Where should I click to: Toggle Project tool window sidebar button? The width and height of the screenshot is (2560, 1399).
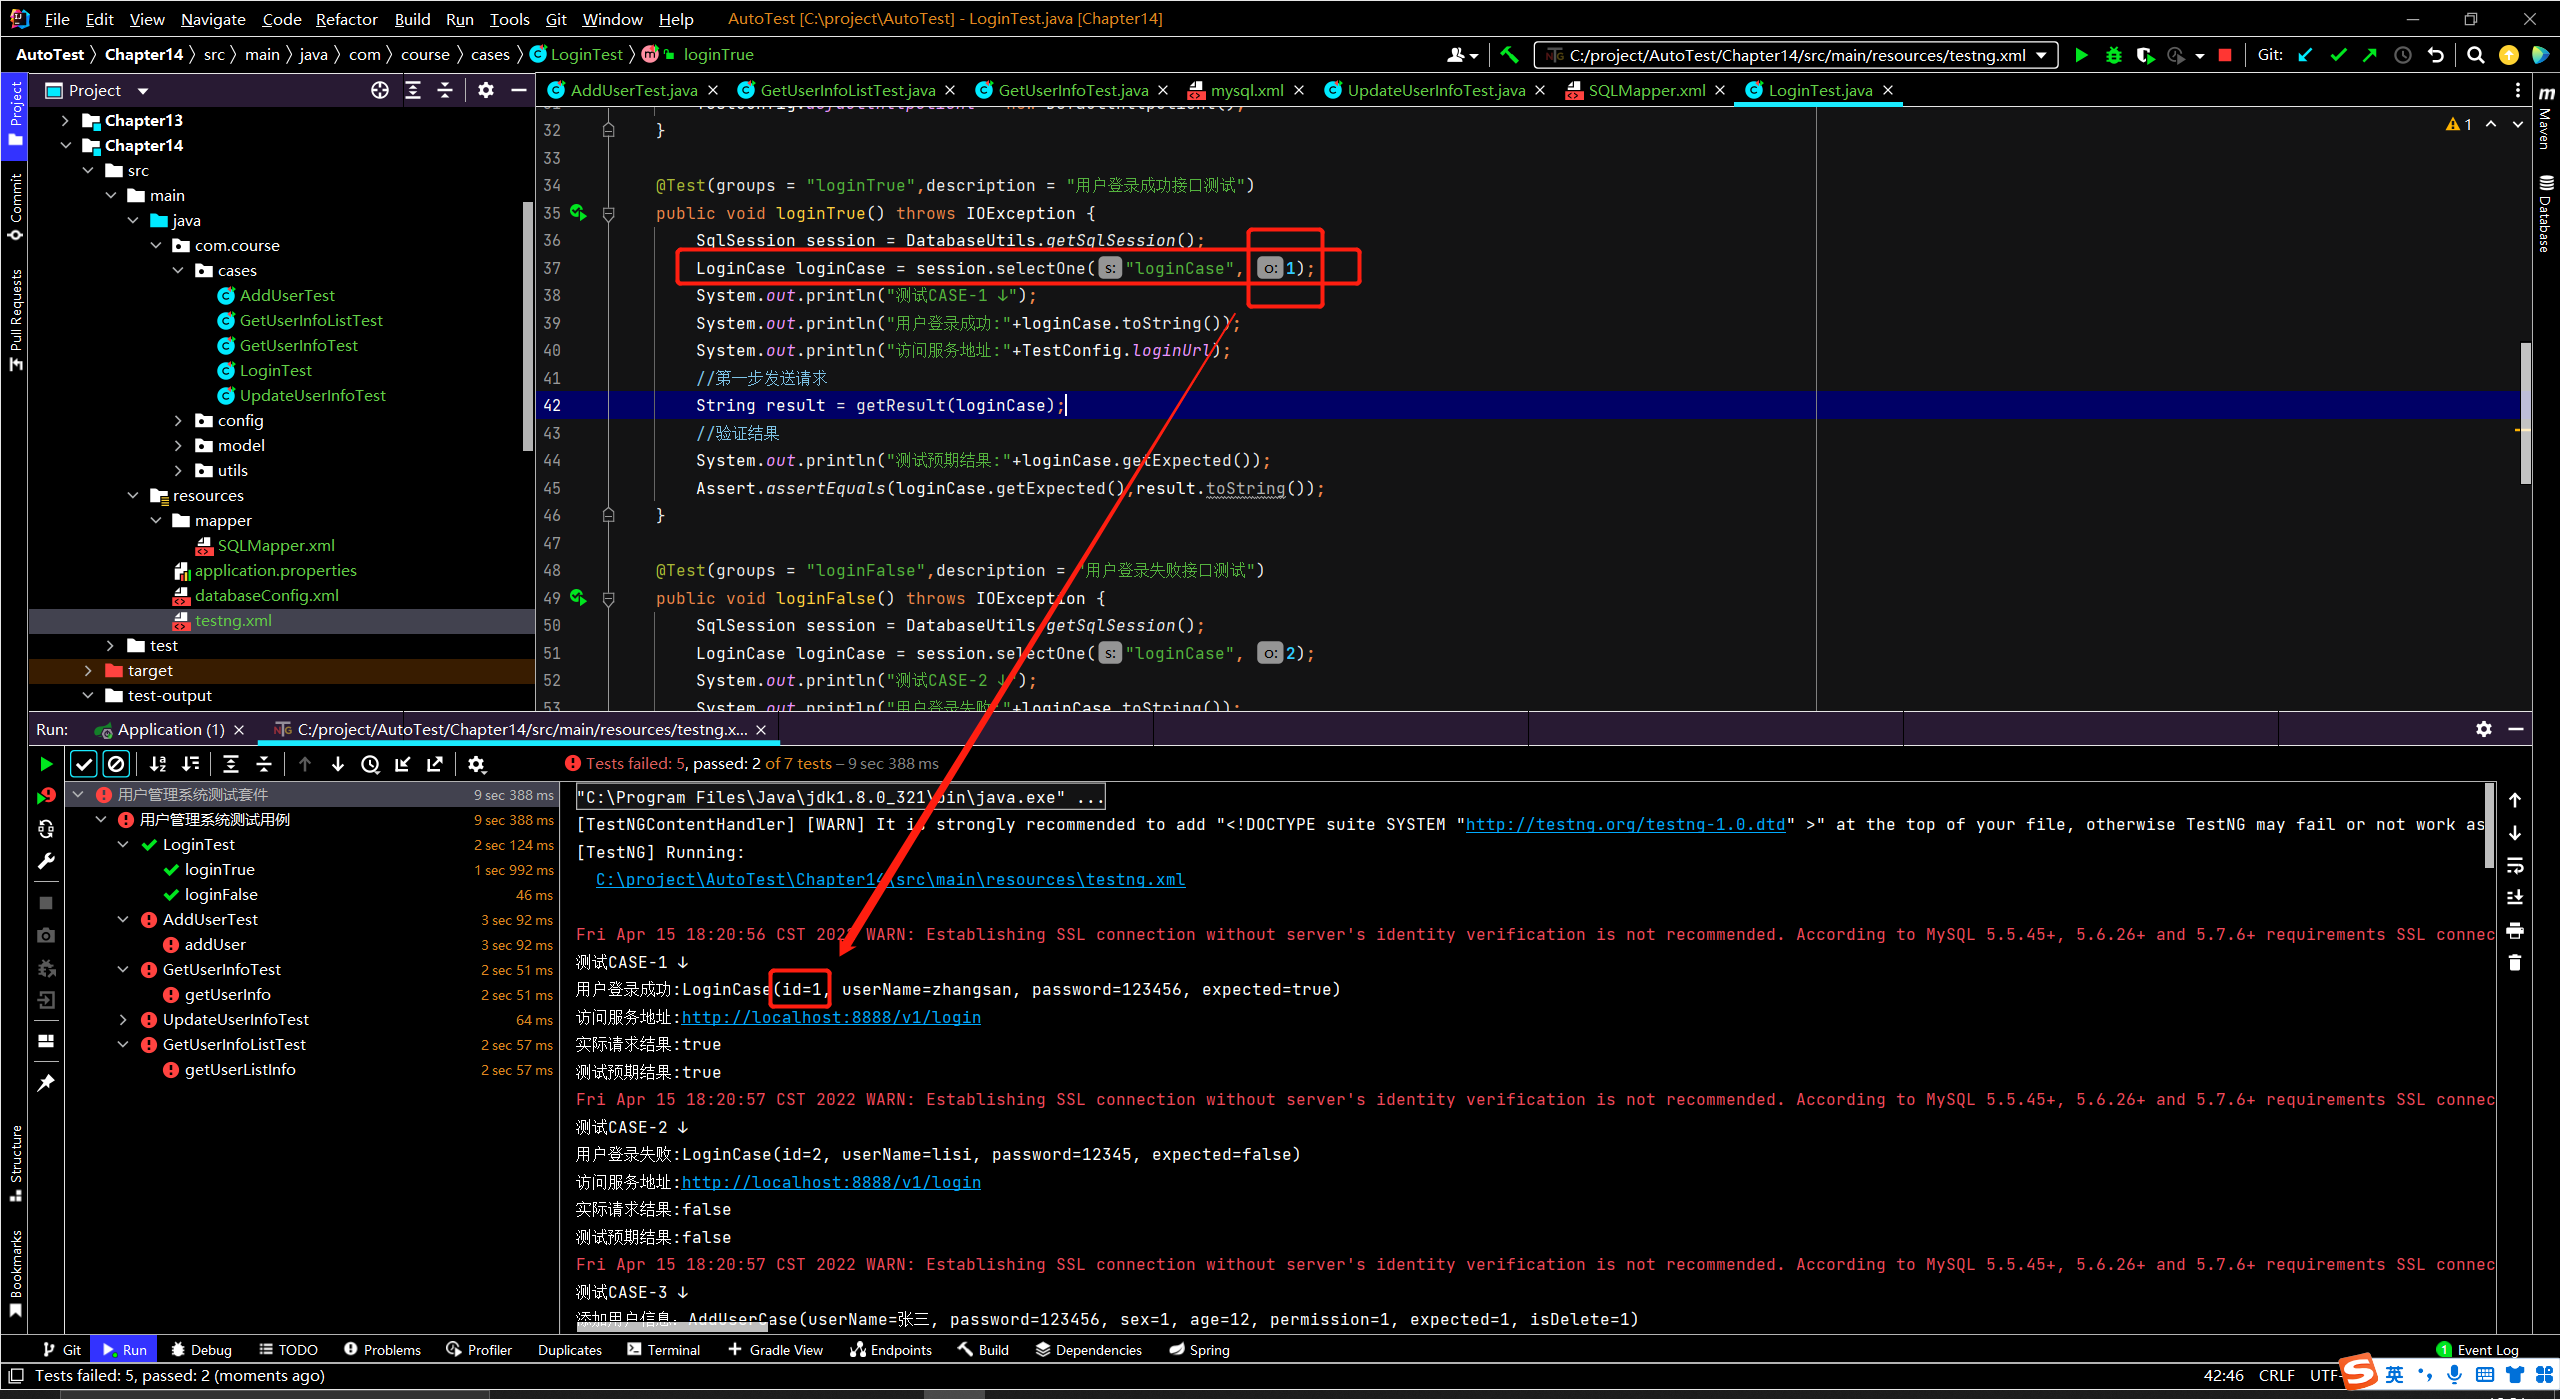click(x=15, y=113)
